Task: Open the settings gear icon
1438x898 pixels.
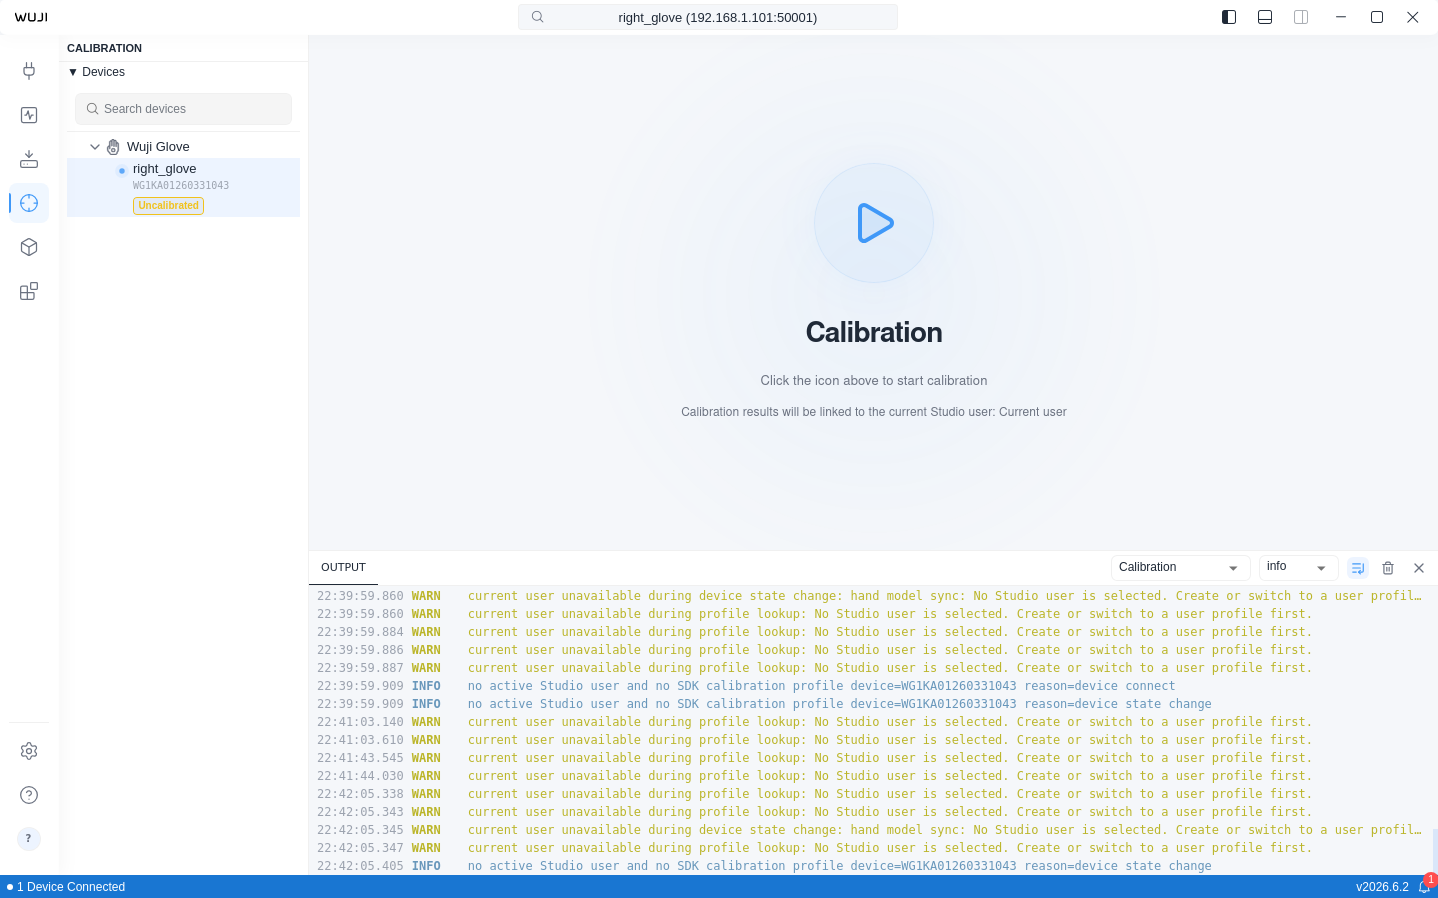Action: click(29, 751)
